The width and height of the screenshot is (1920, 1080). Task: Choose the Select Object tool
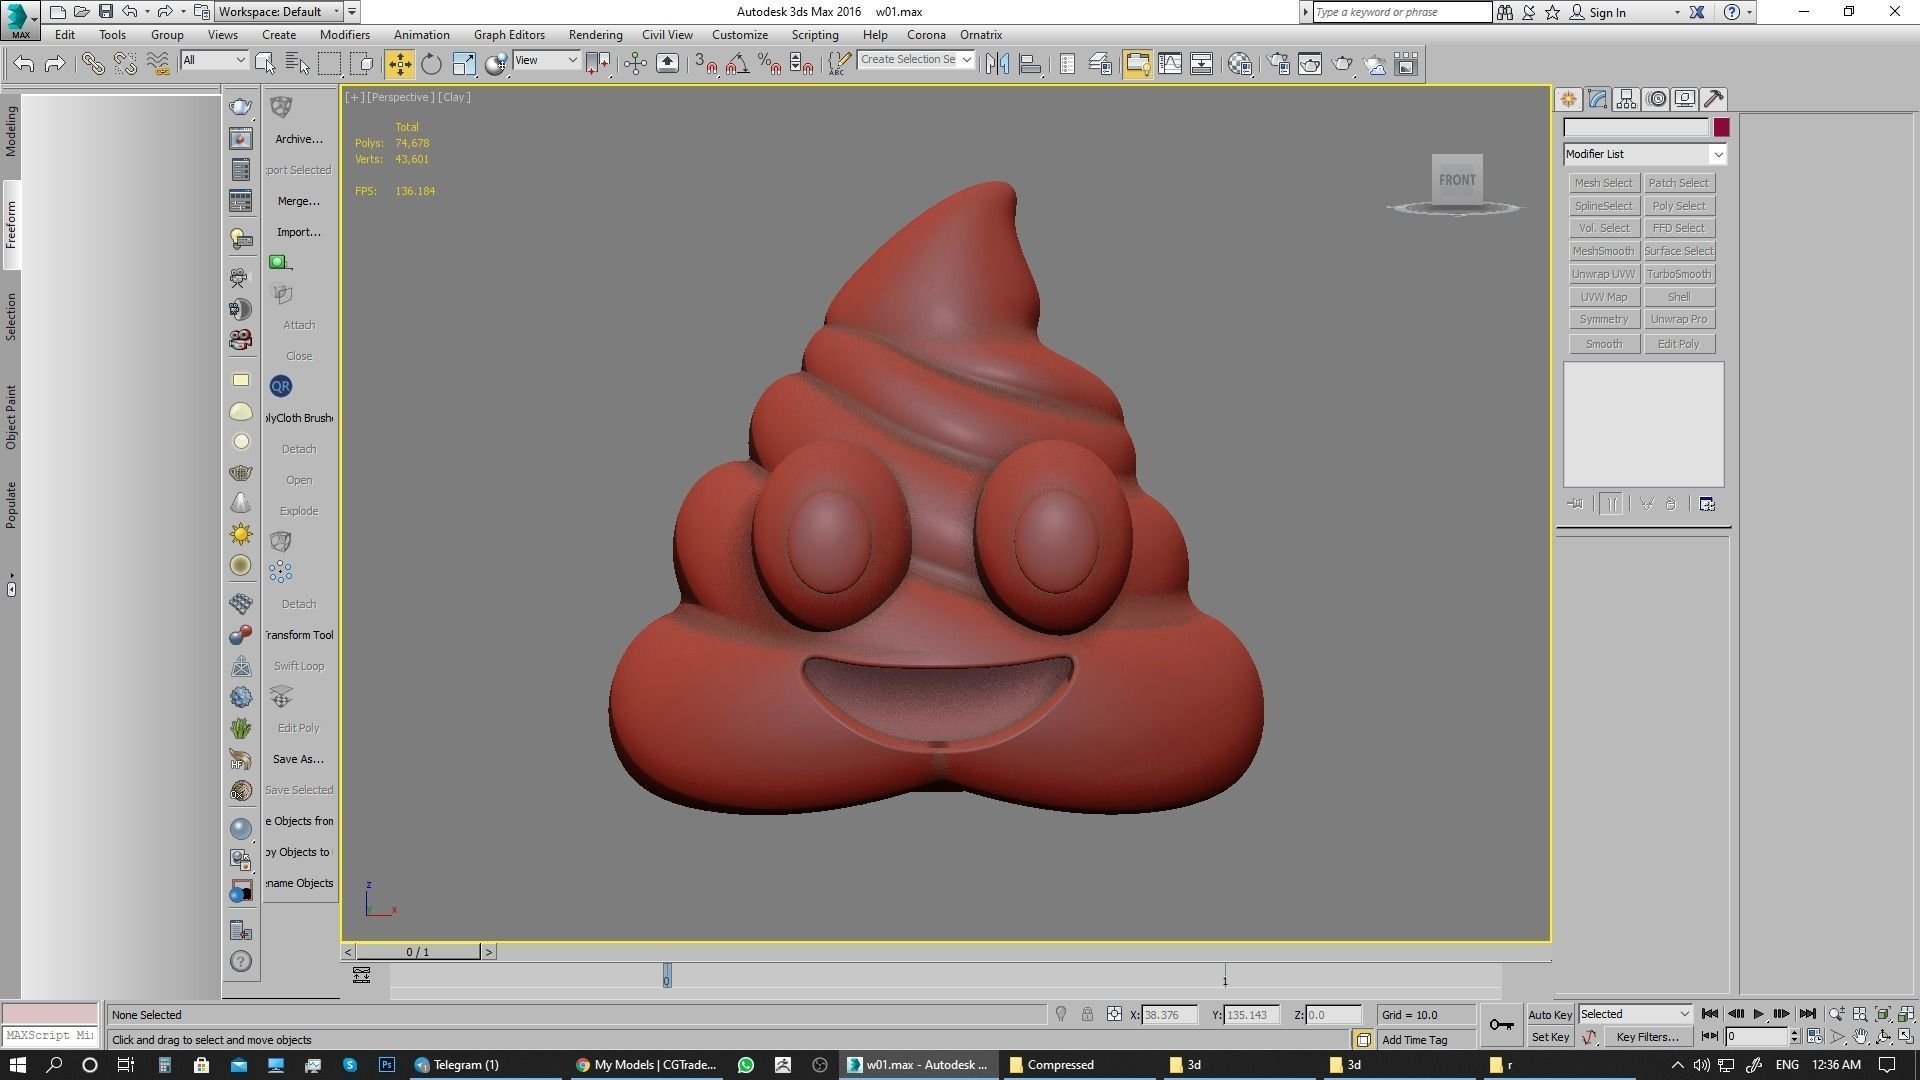265,64
